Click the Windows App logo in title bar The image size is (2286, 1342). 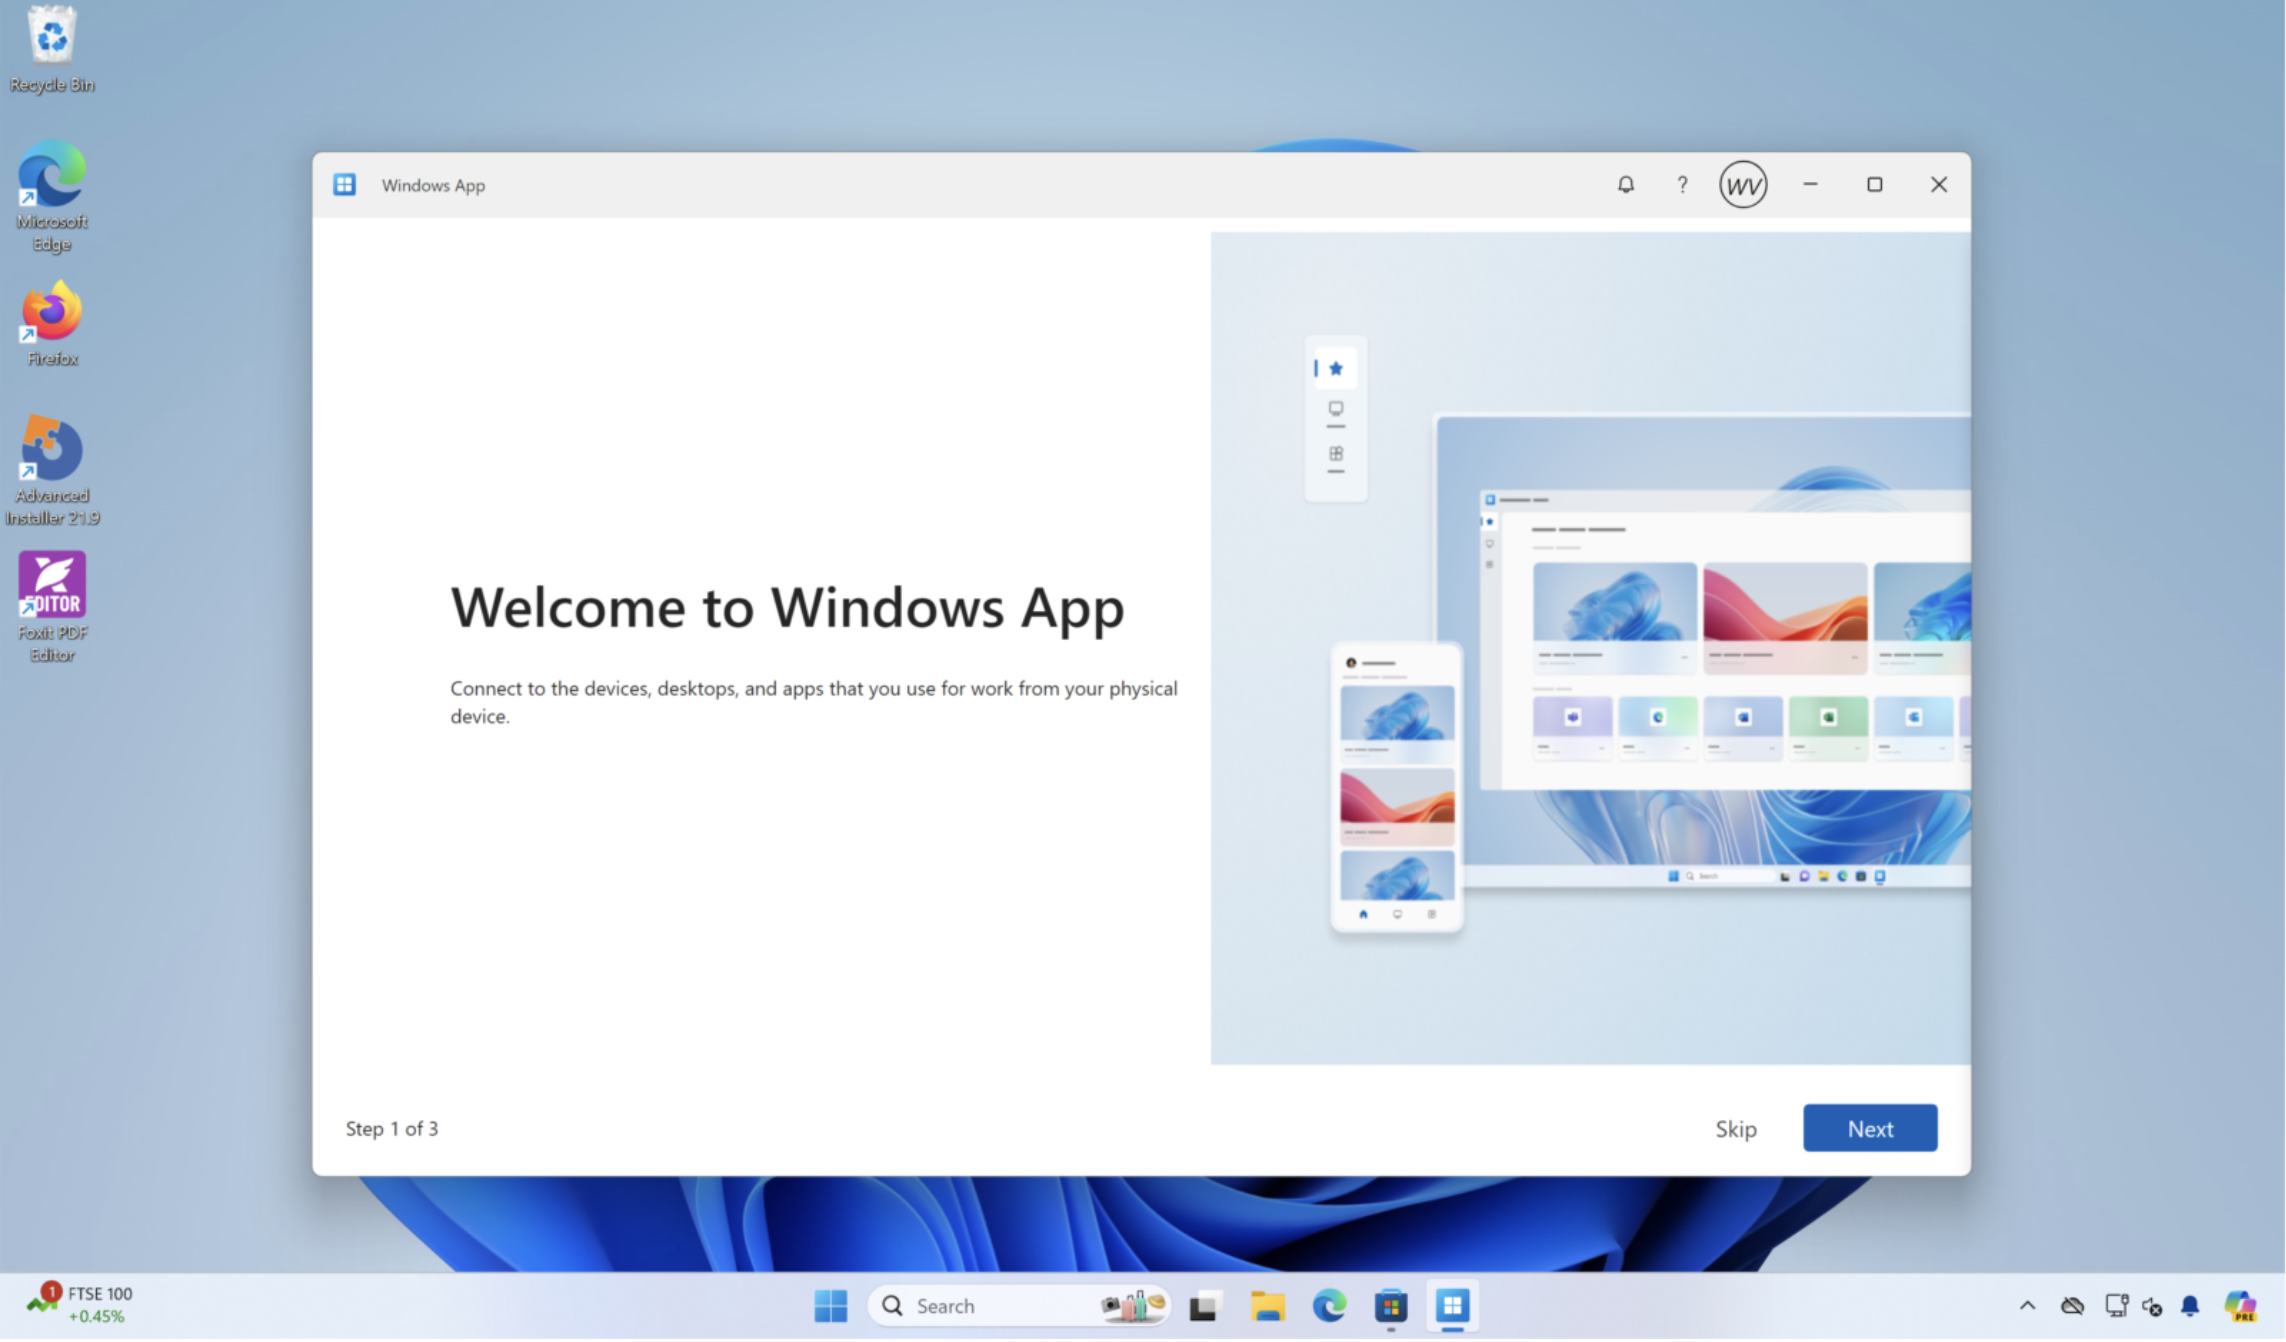click(x=345, y=185)
